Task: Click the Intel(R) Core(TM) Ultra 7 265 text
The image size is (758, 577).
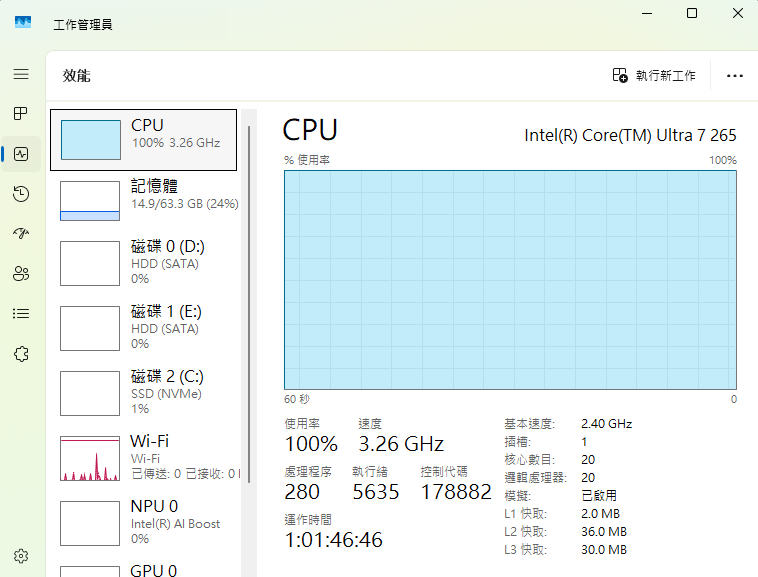Action: (630, 135)
